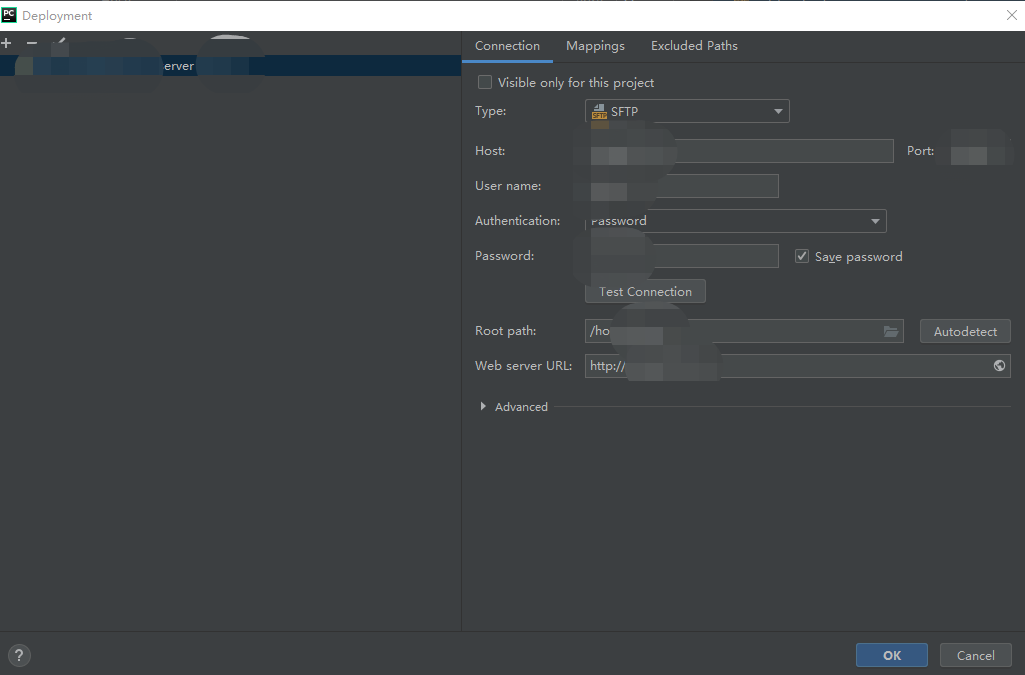
Task: Select the server entry in the list
Action: coord(230,66)
